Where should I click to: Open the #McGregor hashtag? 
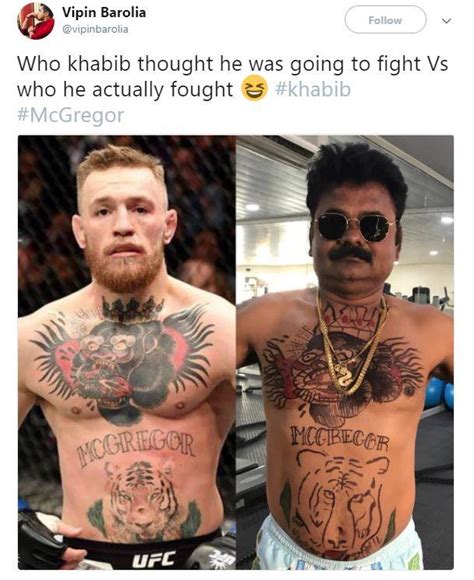[x=70, y=115]
